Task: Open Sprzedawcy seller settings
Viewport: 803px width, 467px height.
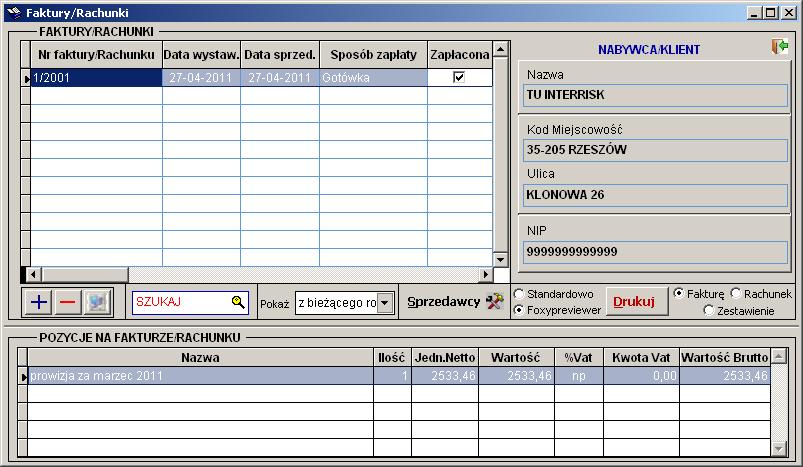Action: tap(455, 302)
